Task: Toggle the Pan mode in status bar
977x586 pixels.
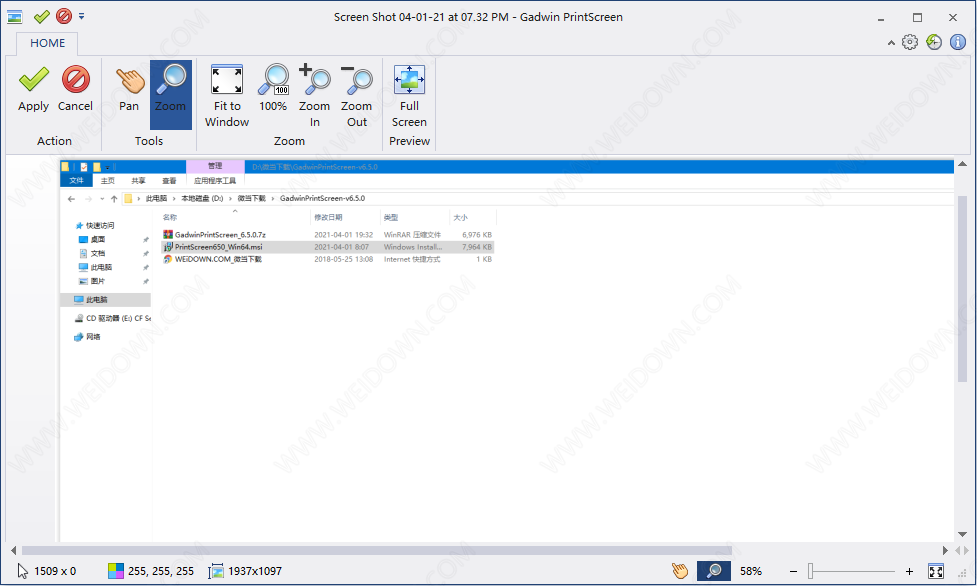Action: click(x=680, y=571)
